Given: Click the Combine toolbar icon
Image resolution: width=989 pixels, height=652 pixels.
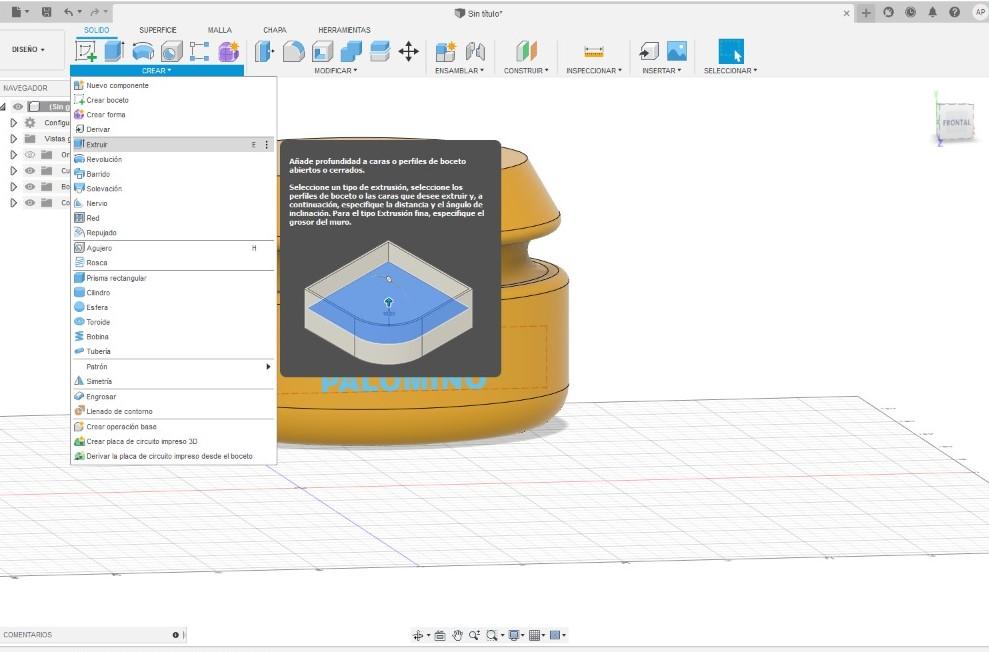Looking at the screenshot, I should point(351,51).
